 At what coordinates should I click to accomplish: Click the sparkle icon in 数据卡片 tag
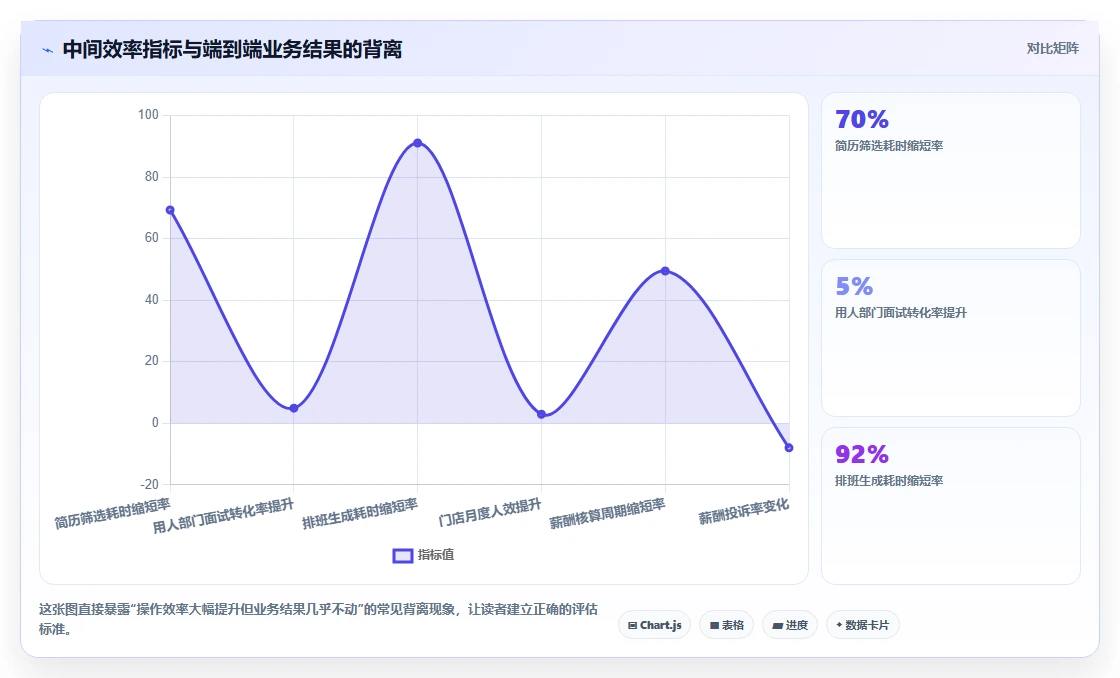point(839,625)
